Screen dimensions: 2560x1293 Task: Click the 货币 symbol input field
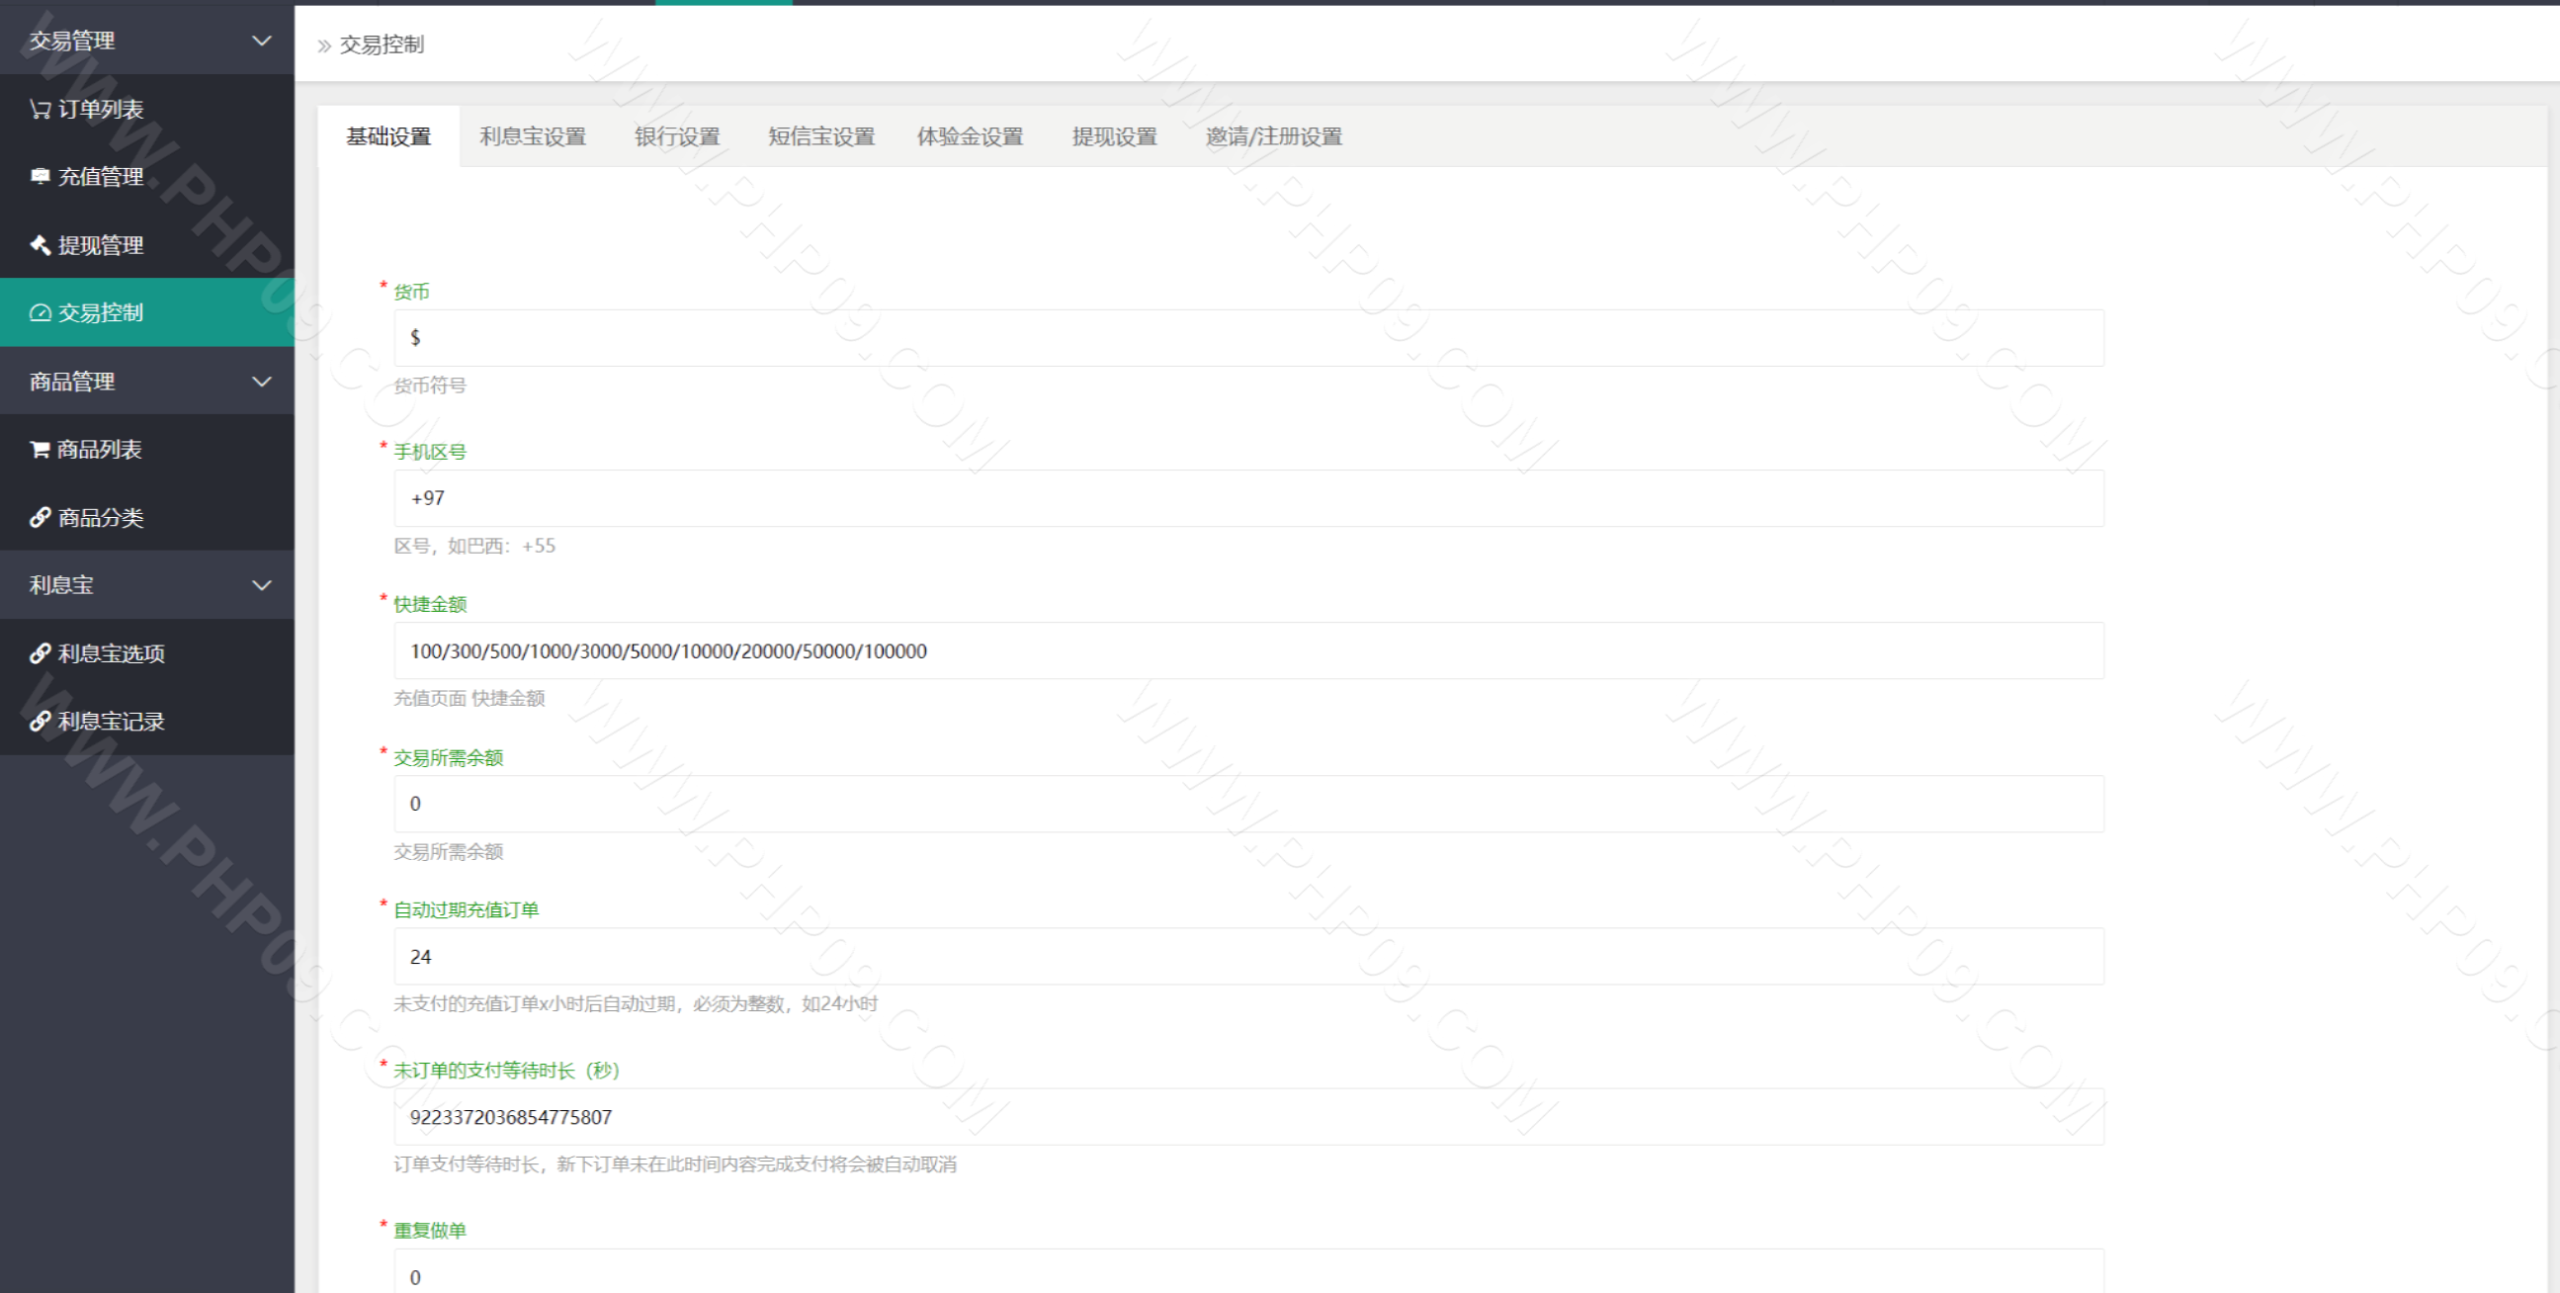(1248, 338)
